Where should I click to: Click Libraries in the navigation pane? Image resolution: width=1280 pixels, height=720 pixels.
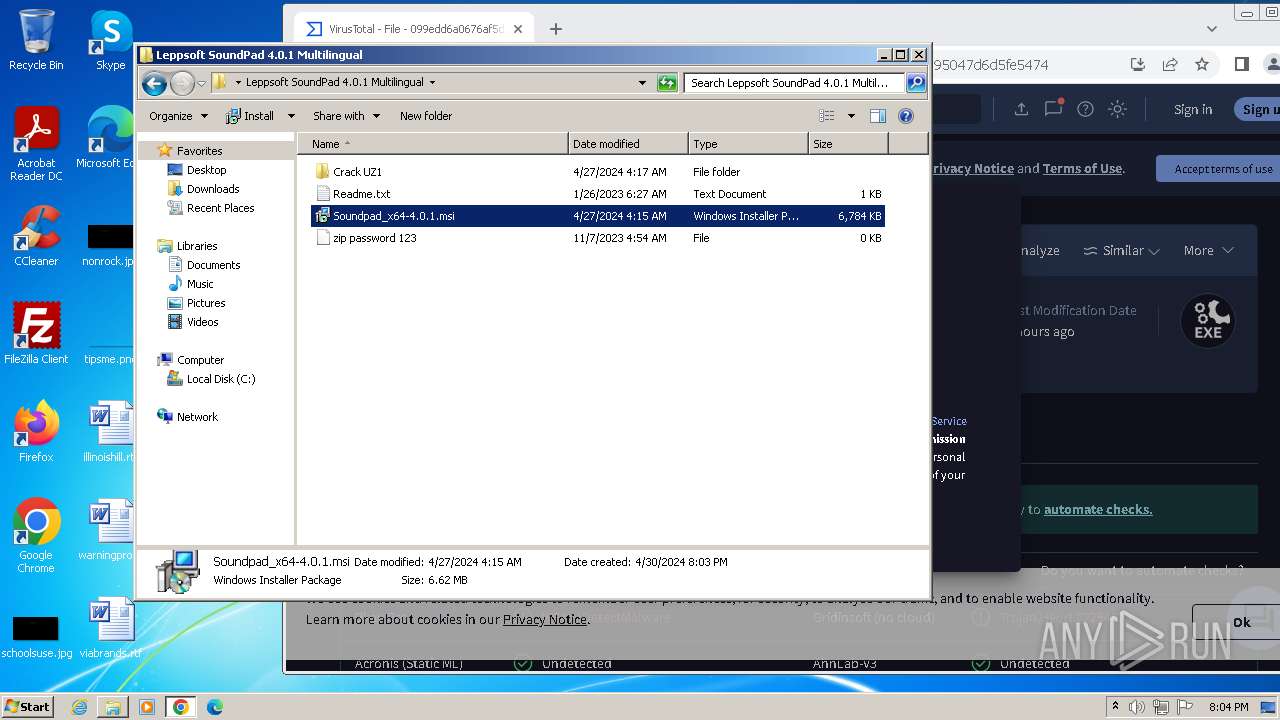pyautogui.click(x=197, y=246)
